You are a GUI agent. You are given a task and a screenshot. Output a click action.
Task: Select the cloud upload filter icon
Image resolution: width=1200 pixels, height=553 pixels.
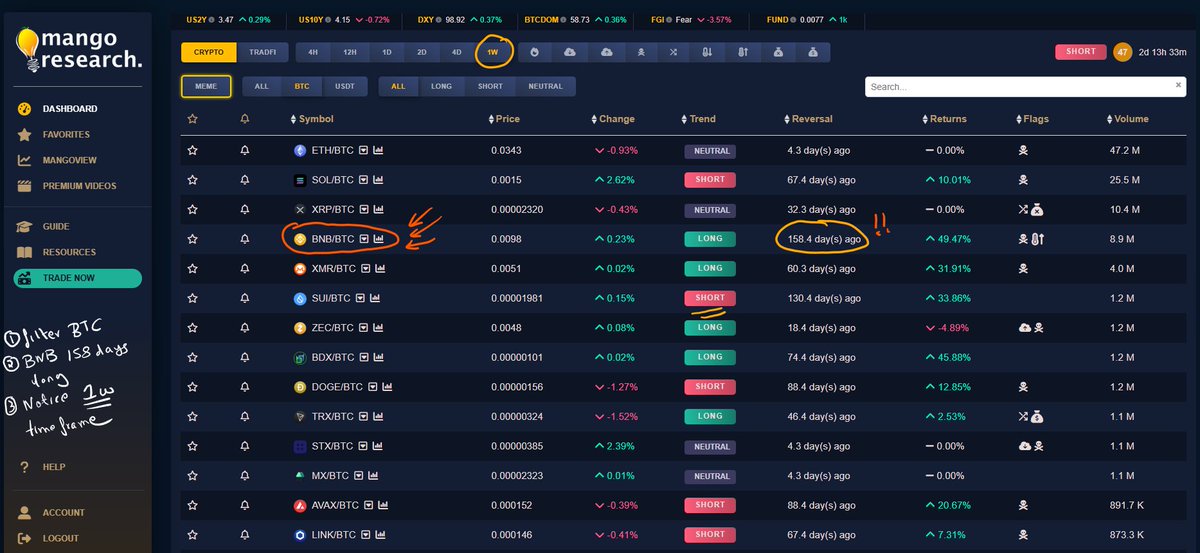(x=605, y=52)
